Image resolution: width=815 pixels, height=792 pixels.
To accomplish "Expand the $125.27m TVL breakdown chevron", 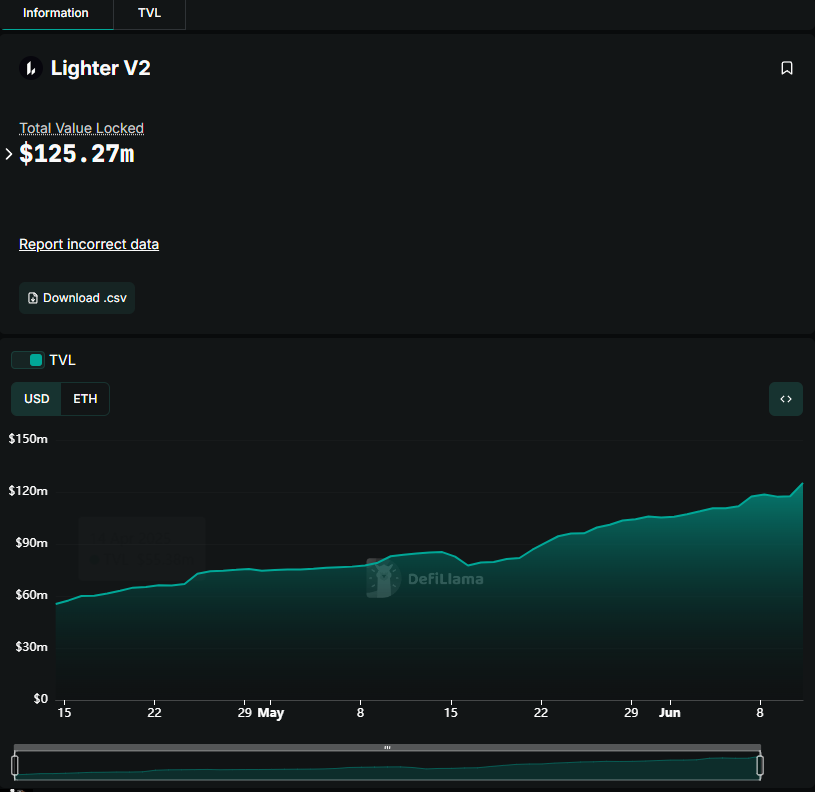I will pos(9,154).
